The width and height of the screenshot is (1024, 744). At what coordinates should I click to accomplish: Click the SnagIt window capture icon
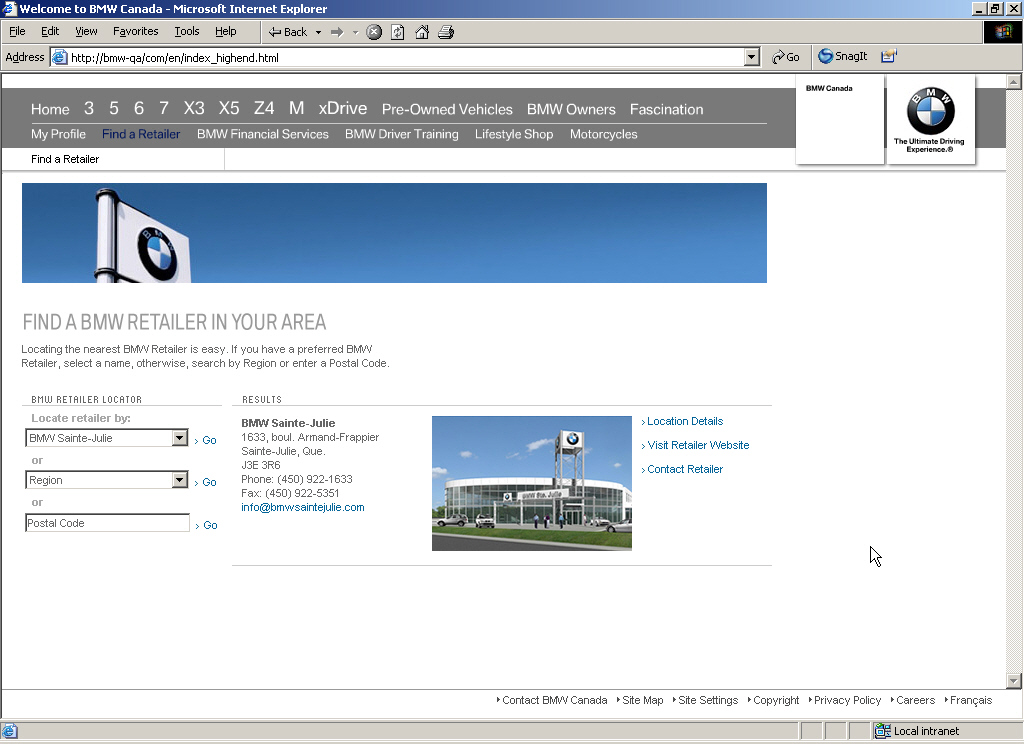point(889,56)
